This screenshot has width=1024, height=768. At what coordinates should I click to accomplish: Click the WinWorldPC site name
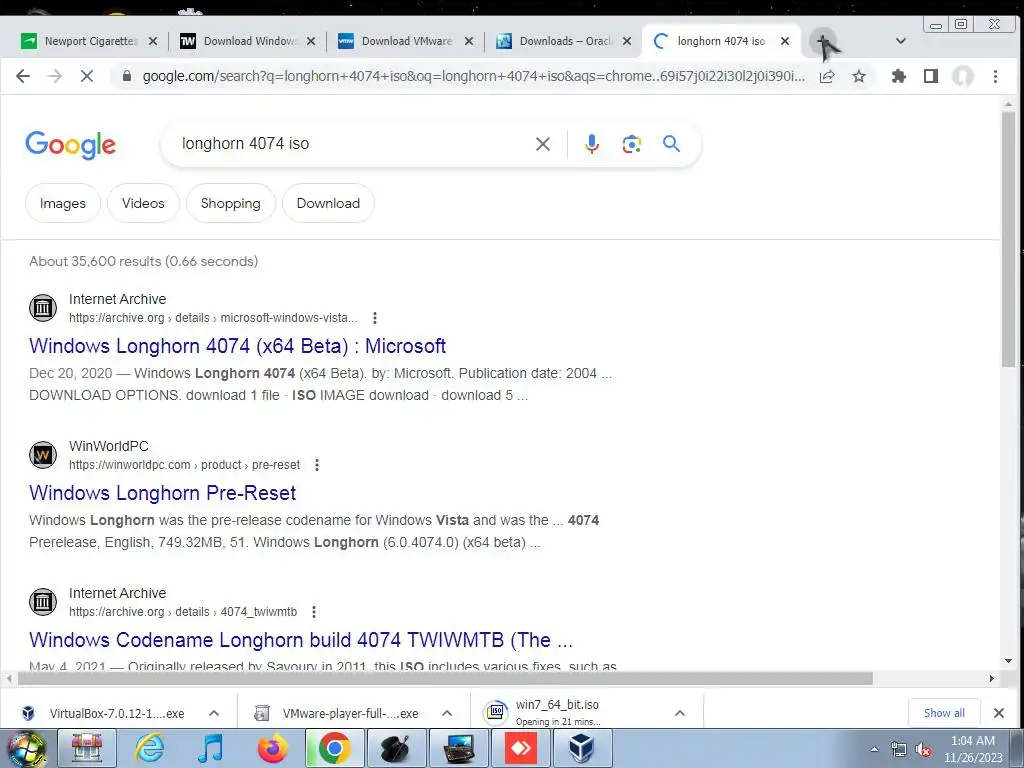[109, 446]
